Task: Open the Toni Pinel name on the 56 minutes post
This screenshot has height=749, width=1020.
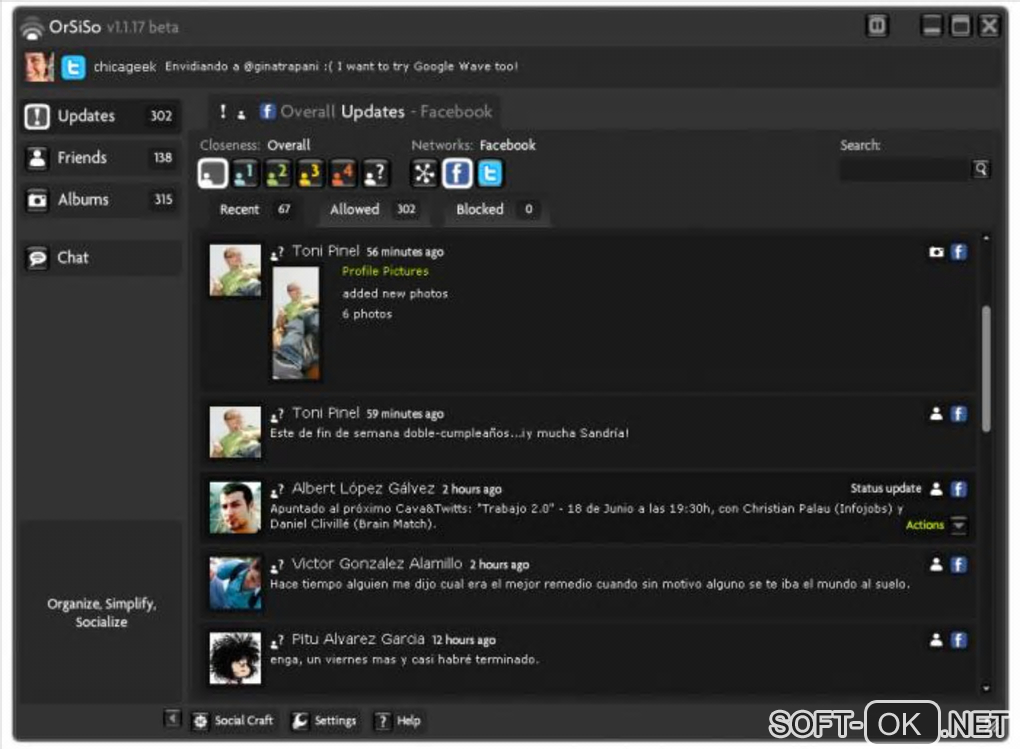Action: (x=325, y=251)
